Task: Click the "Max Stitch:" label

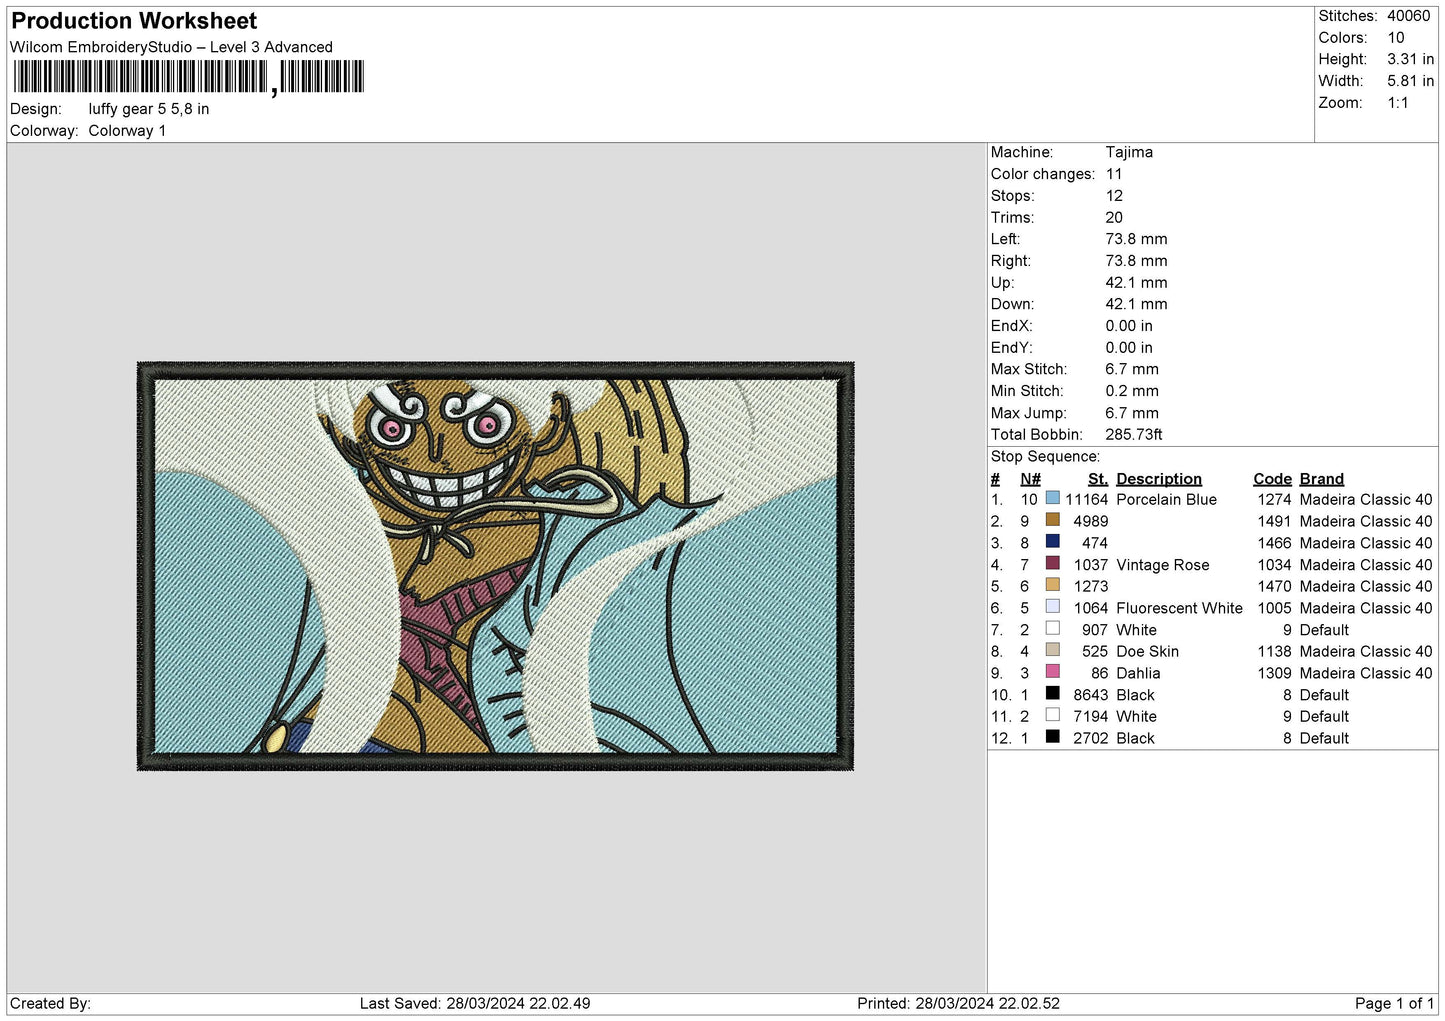Action: 1029,369
